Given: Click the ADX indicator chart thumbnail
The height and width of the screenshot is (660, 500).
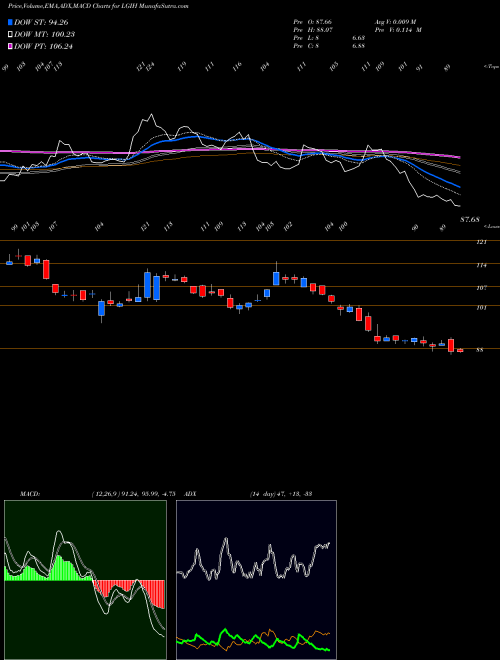Looking at the screenshot, I should [x=256, y=580].
